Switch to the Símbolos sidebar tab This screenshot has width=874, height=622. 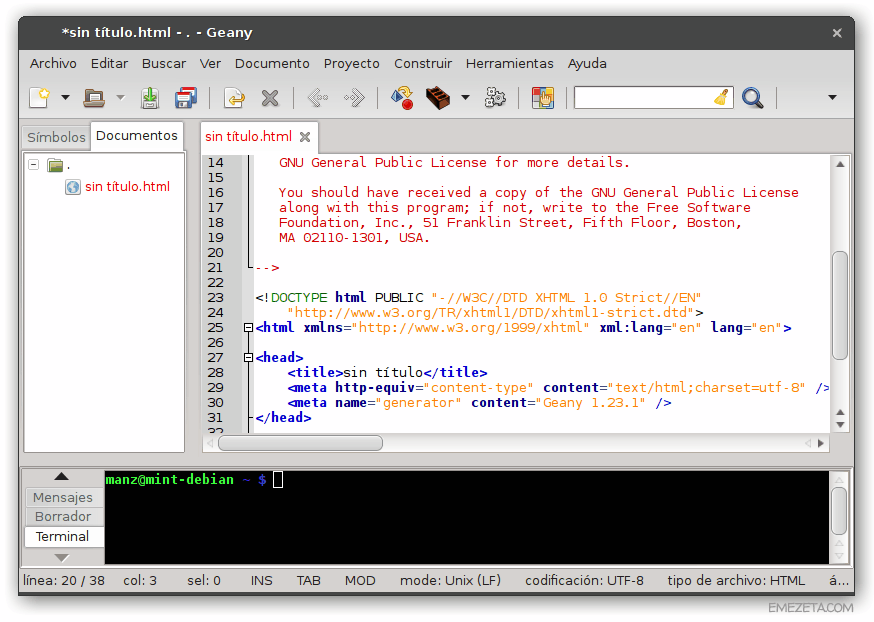click(x=56, y=137)
